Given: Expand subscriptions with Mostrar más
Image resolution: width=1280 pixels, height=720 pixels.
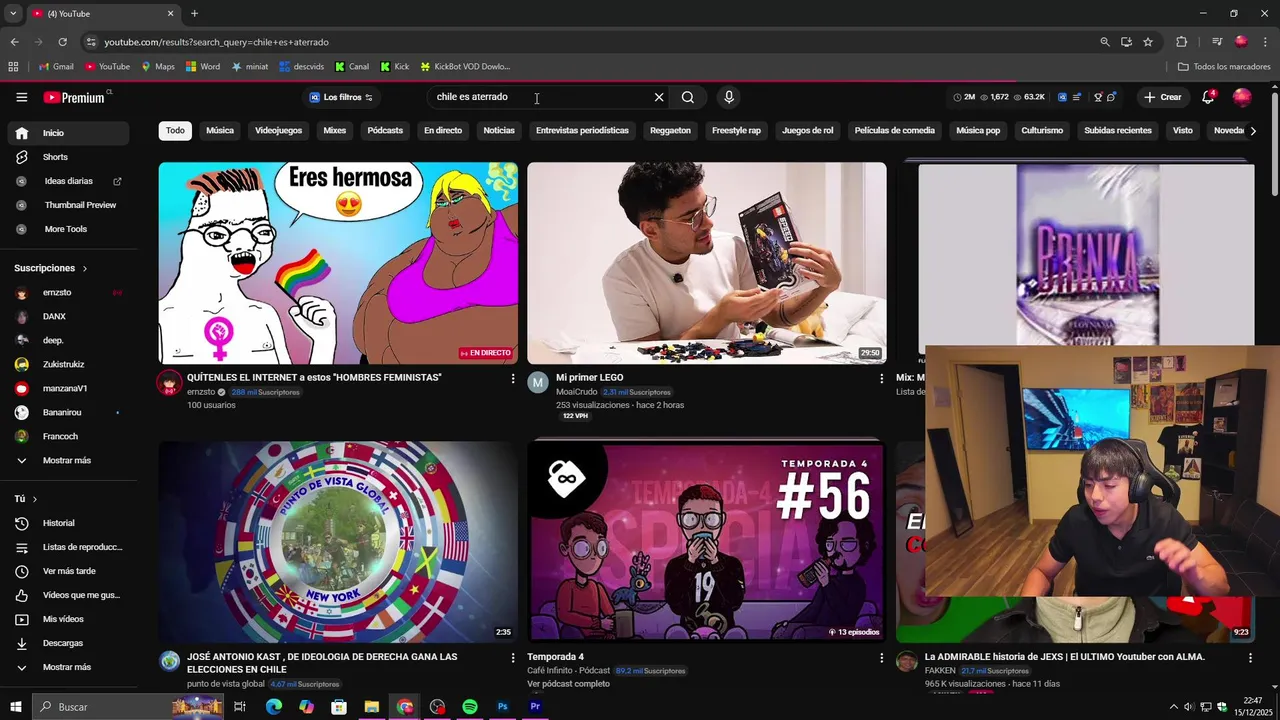Looking at the screenshot, I should click(x=68, y=460).
